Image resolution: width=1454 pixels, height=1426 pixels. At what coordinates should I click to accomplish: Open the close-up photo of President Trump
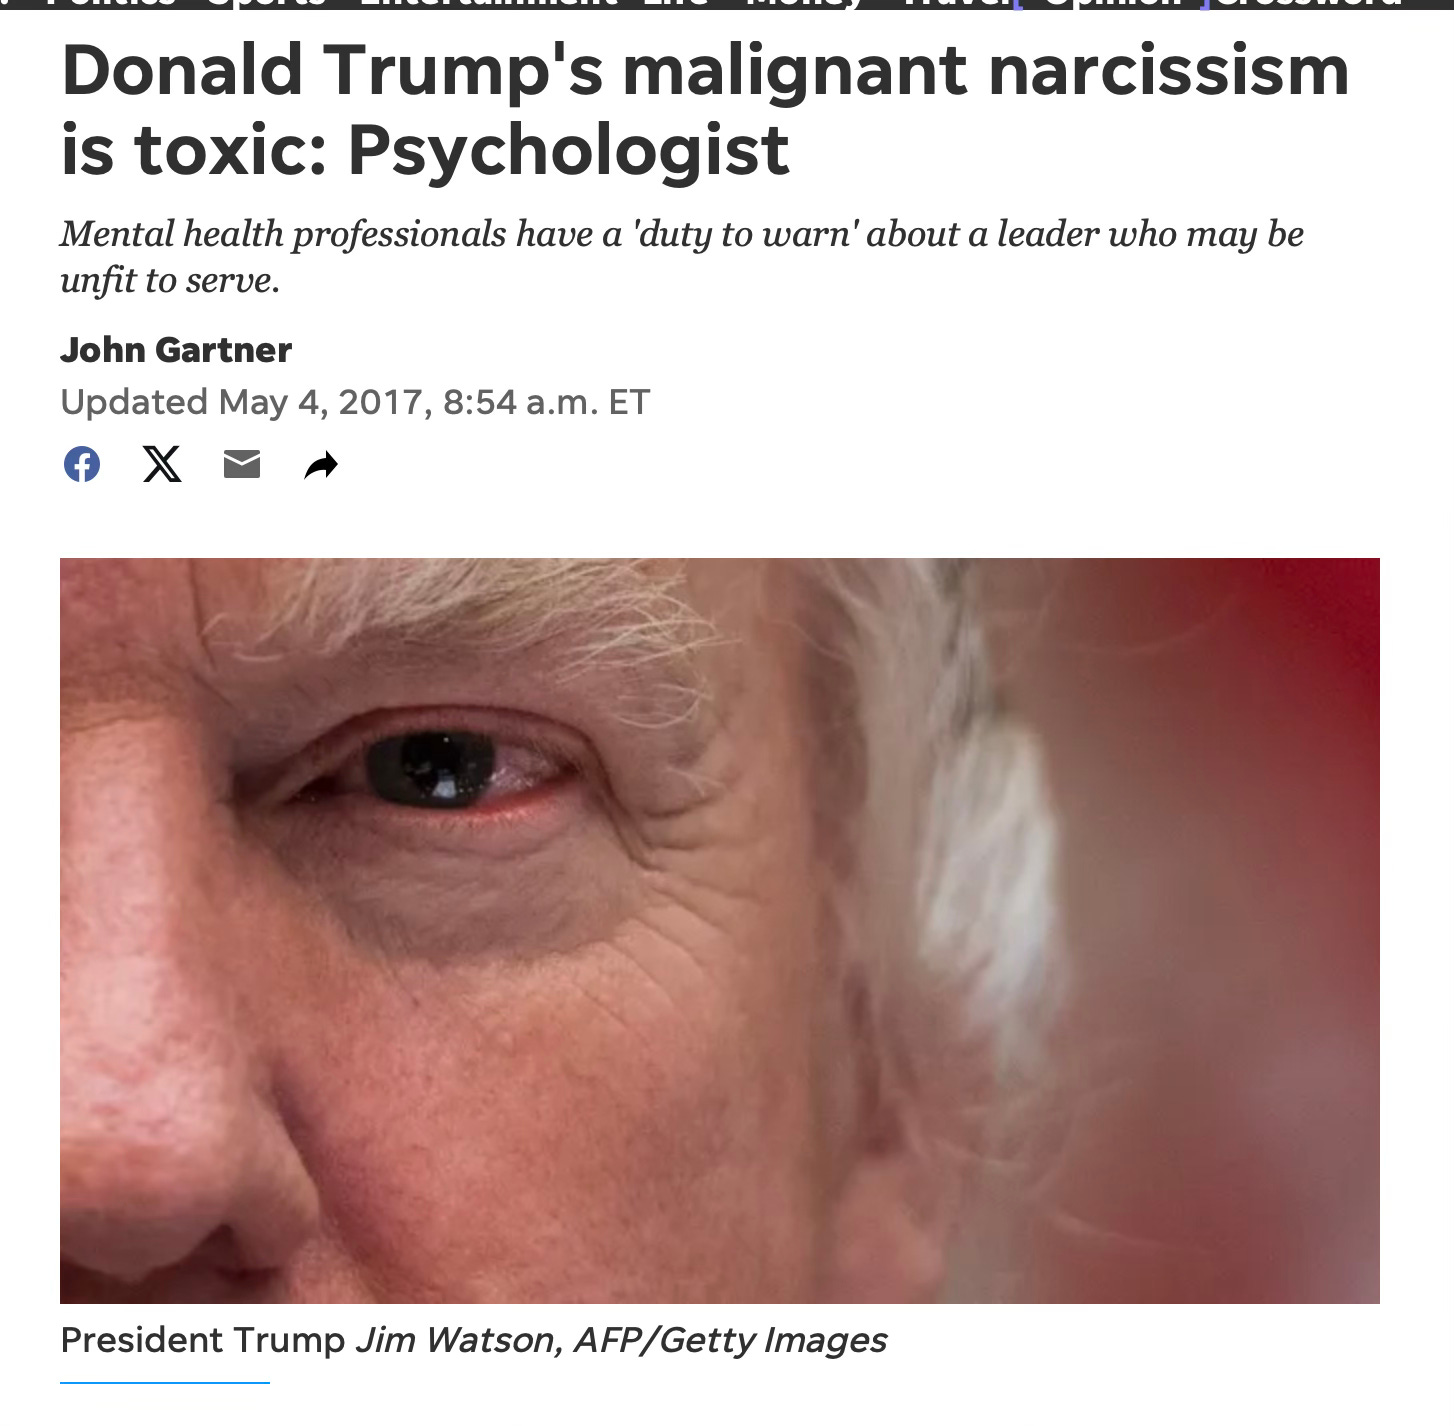coord(720,930)
